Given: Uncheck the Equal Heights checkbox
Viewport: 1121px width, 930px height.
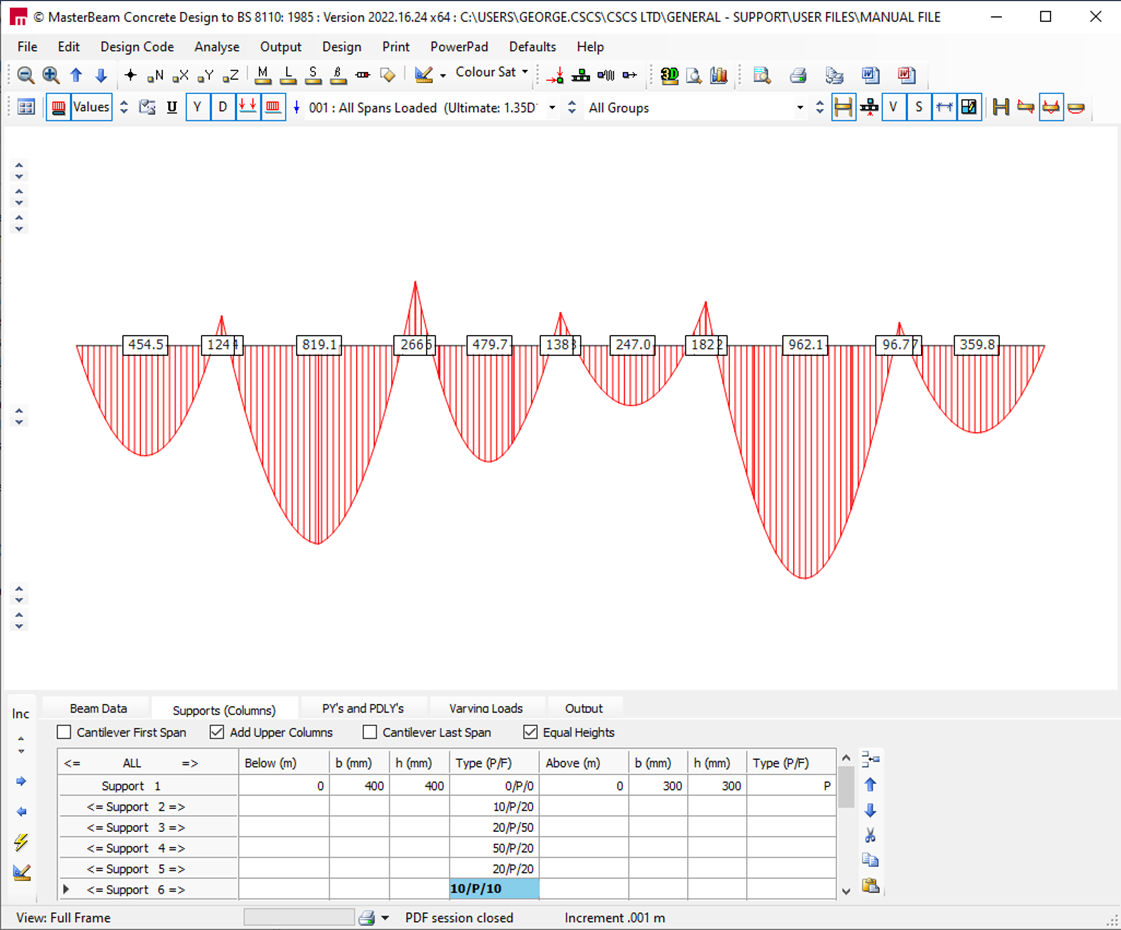Looking at the screenshot, I should 530,732.
